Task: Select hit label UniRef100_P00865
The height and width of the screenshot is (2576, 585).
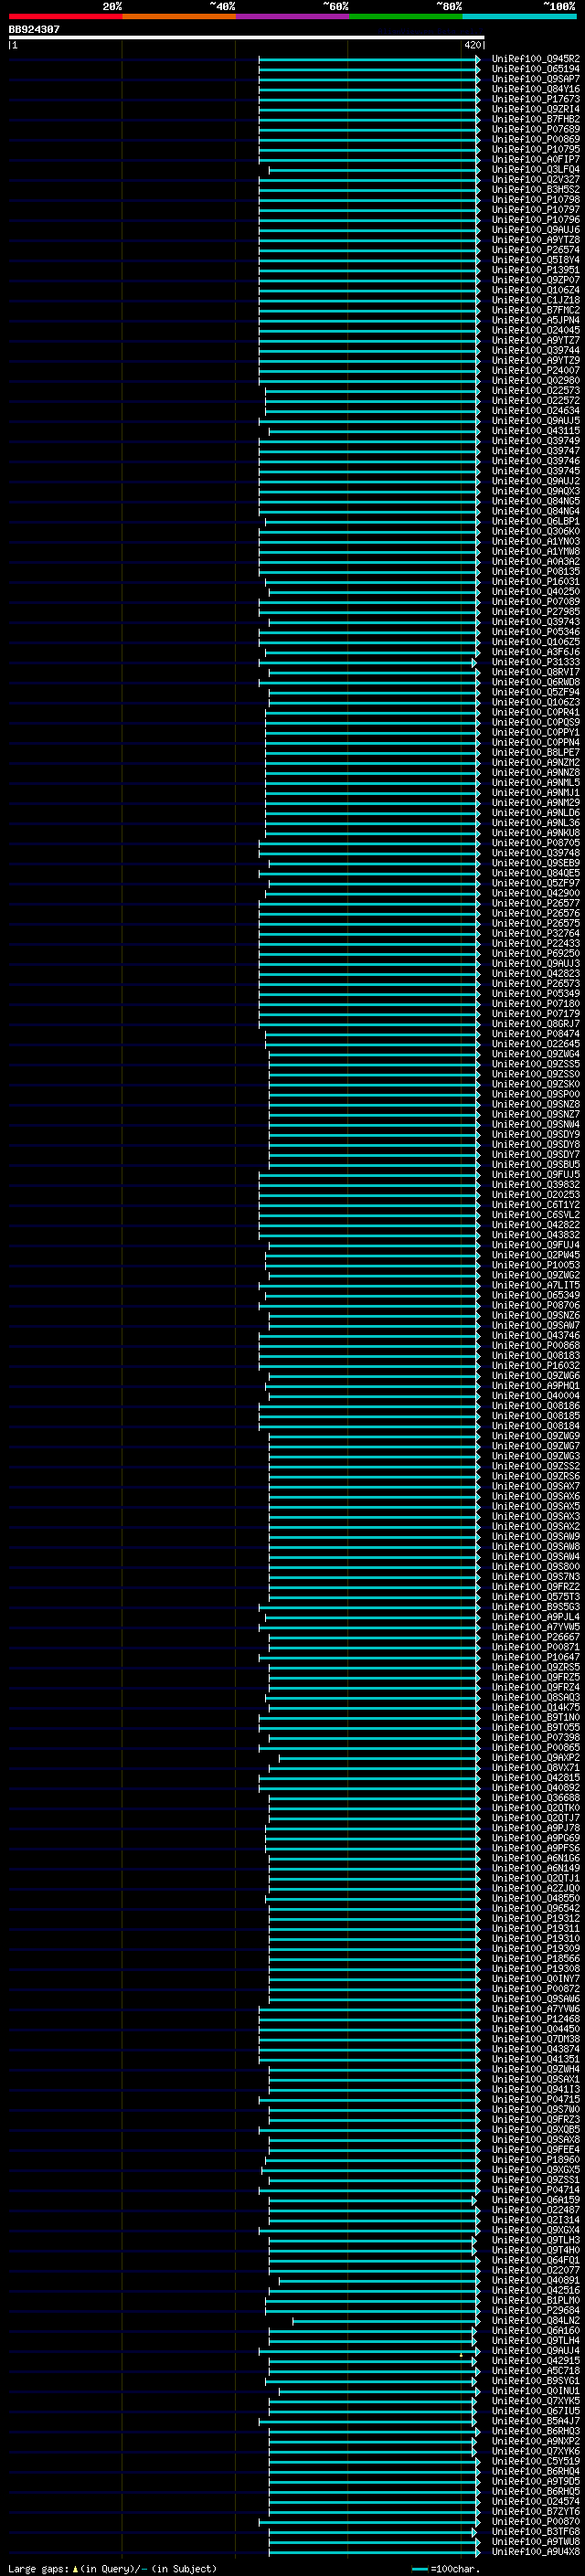Action: [535, 1747]
